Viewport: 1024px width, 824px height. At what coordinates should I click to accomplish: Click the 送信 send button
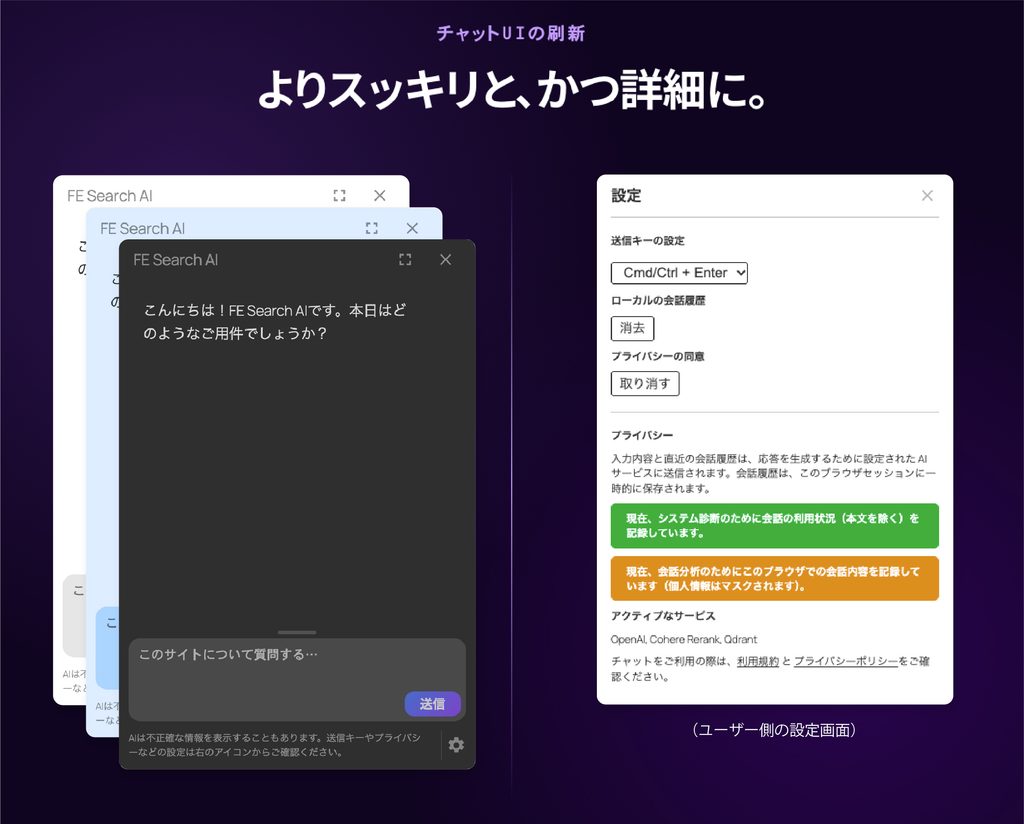pyautogui.click(x=432, y=704)
